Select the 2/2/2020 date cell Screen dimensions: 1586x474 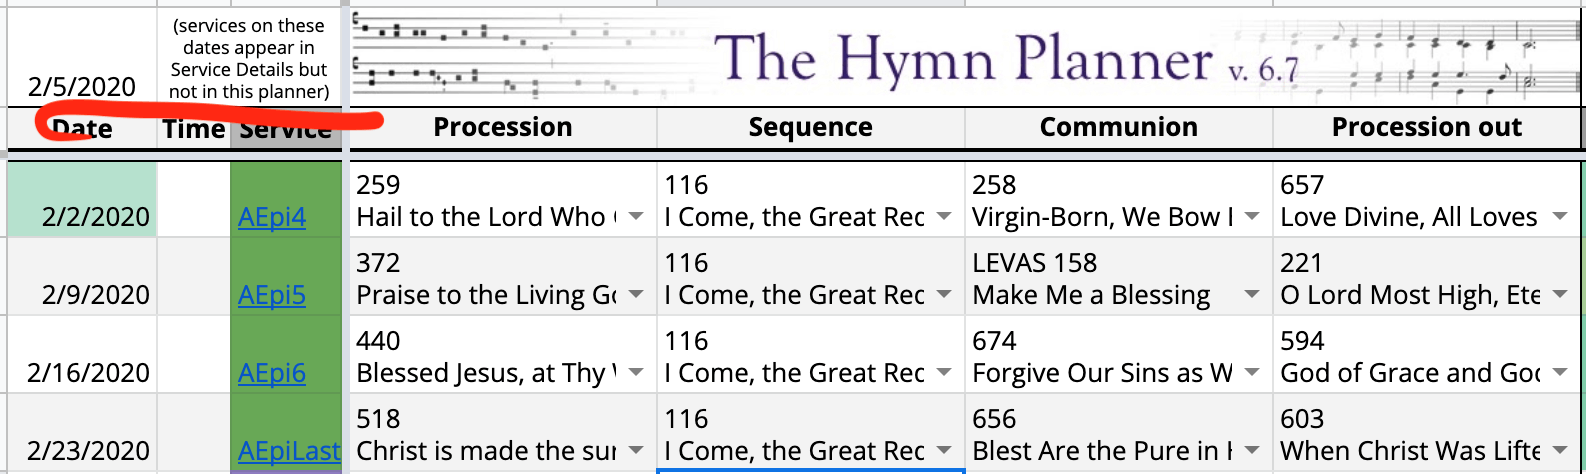tap(82, 199)
